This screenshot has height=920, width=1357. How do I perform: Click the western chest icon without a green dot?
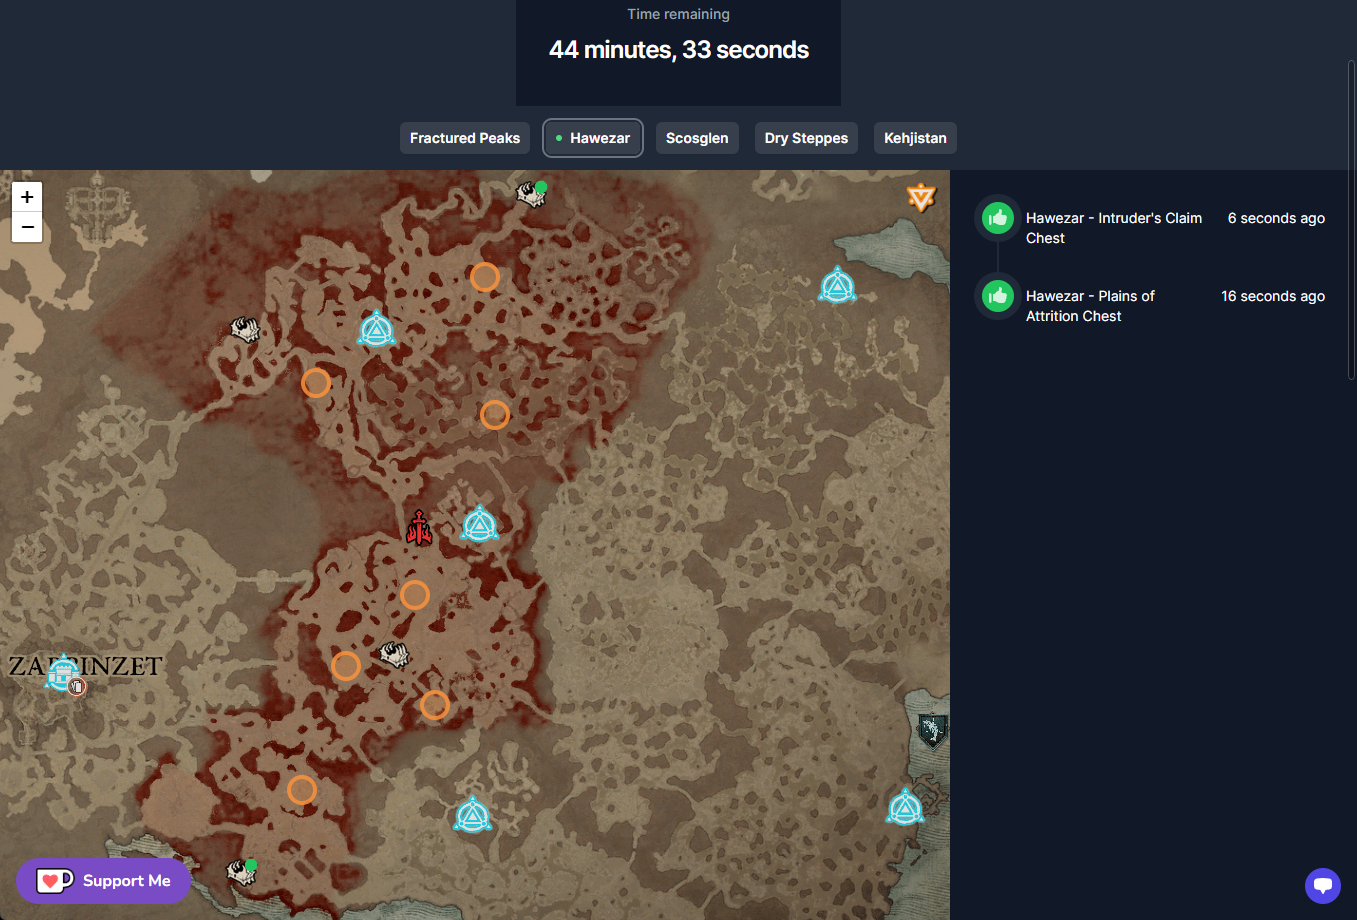(245, 329)
